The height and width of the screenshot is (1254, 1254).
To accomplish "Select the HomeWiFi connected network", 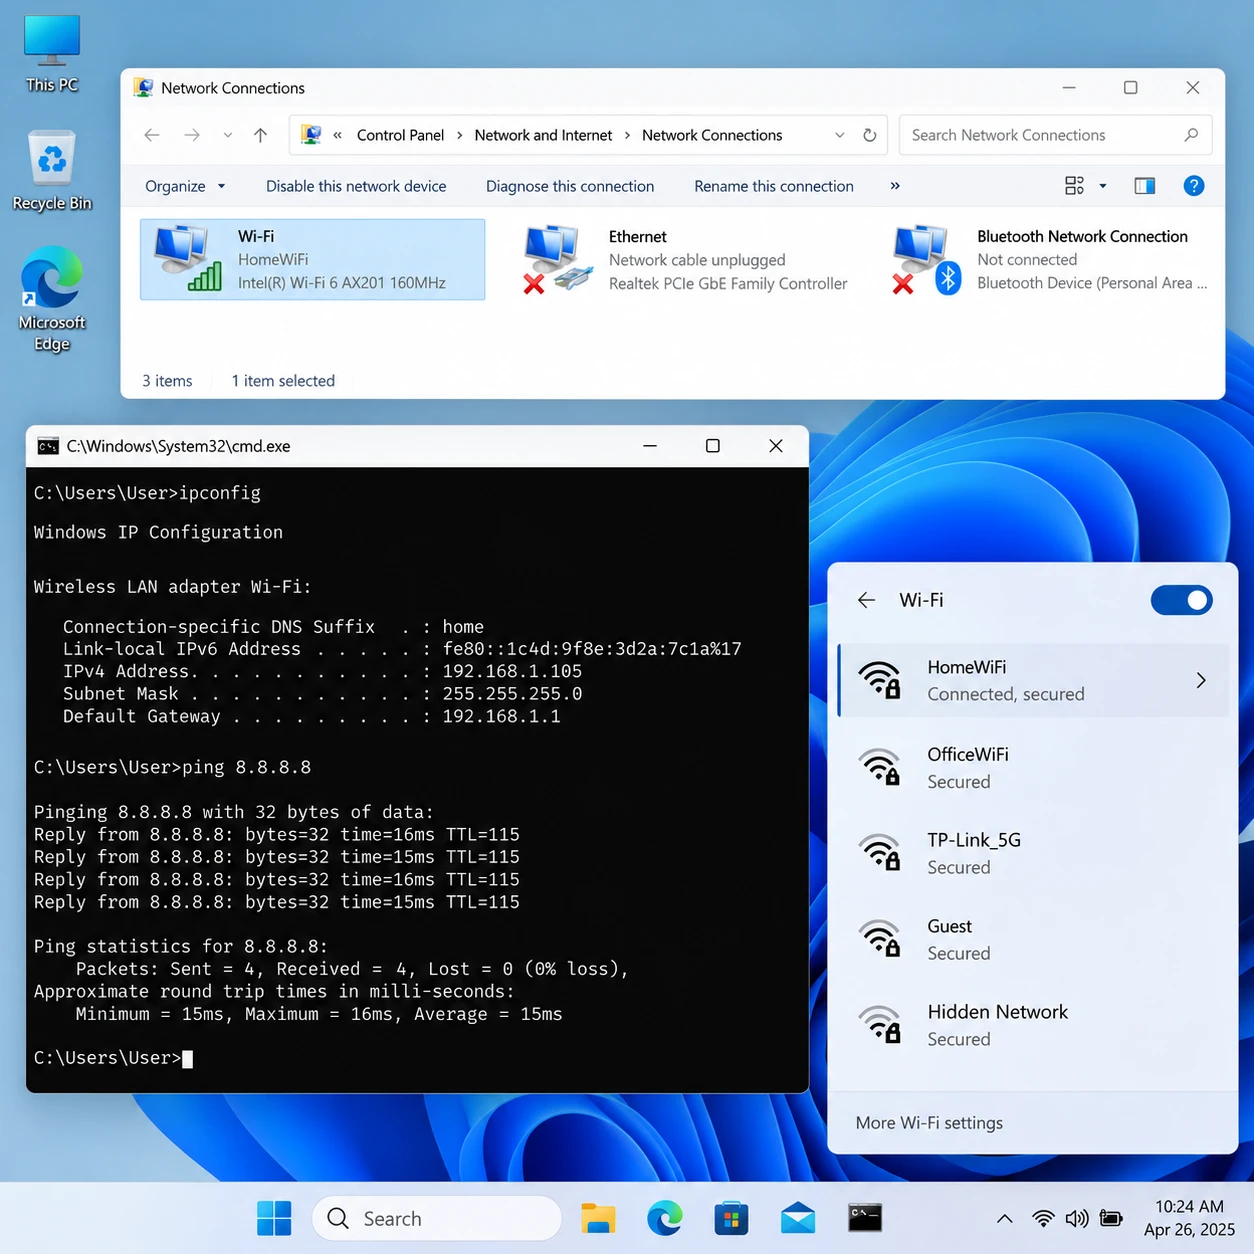I will (1033, 680).
